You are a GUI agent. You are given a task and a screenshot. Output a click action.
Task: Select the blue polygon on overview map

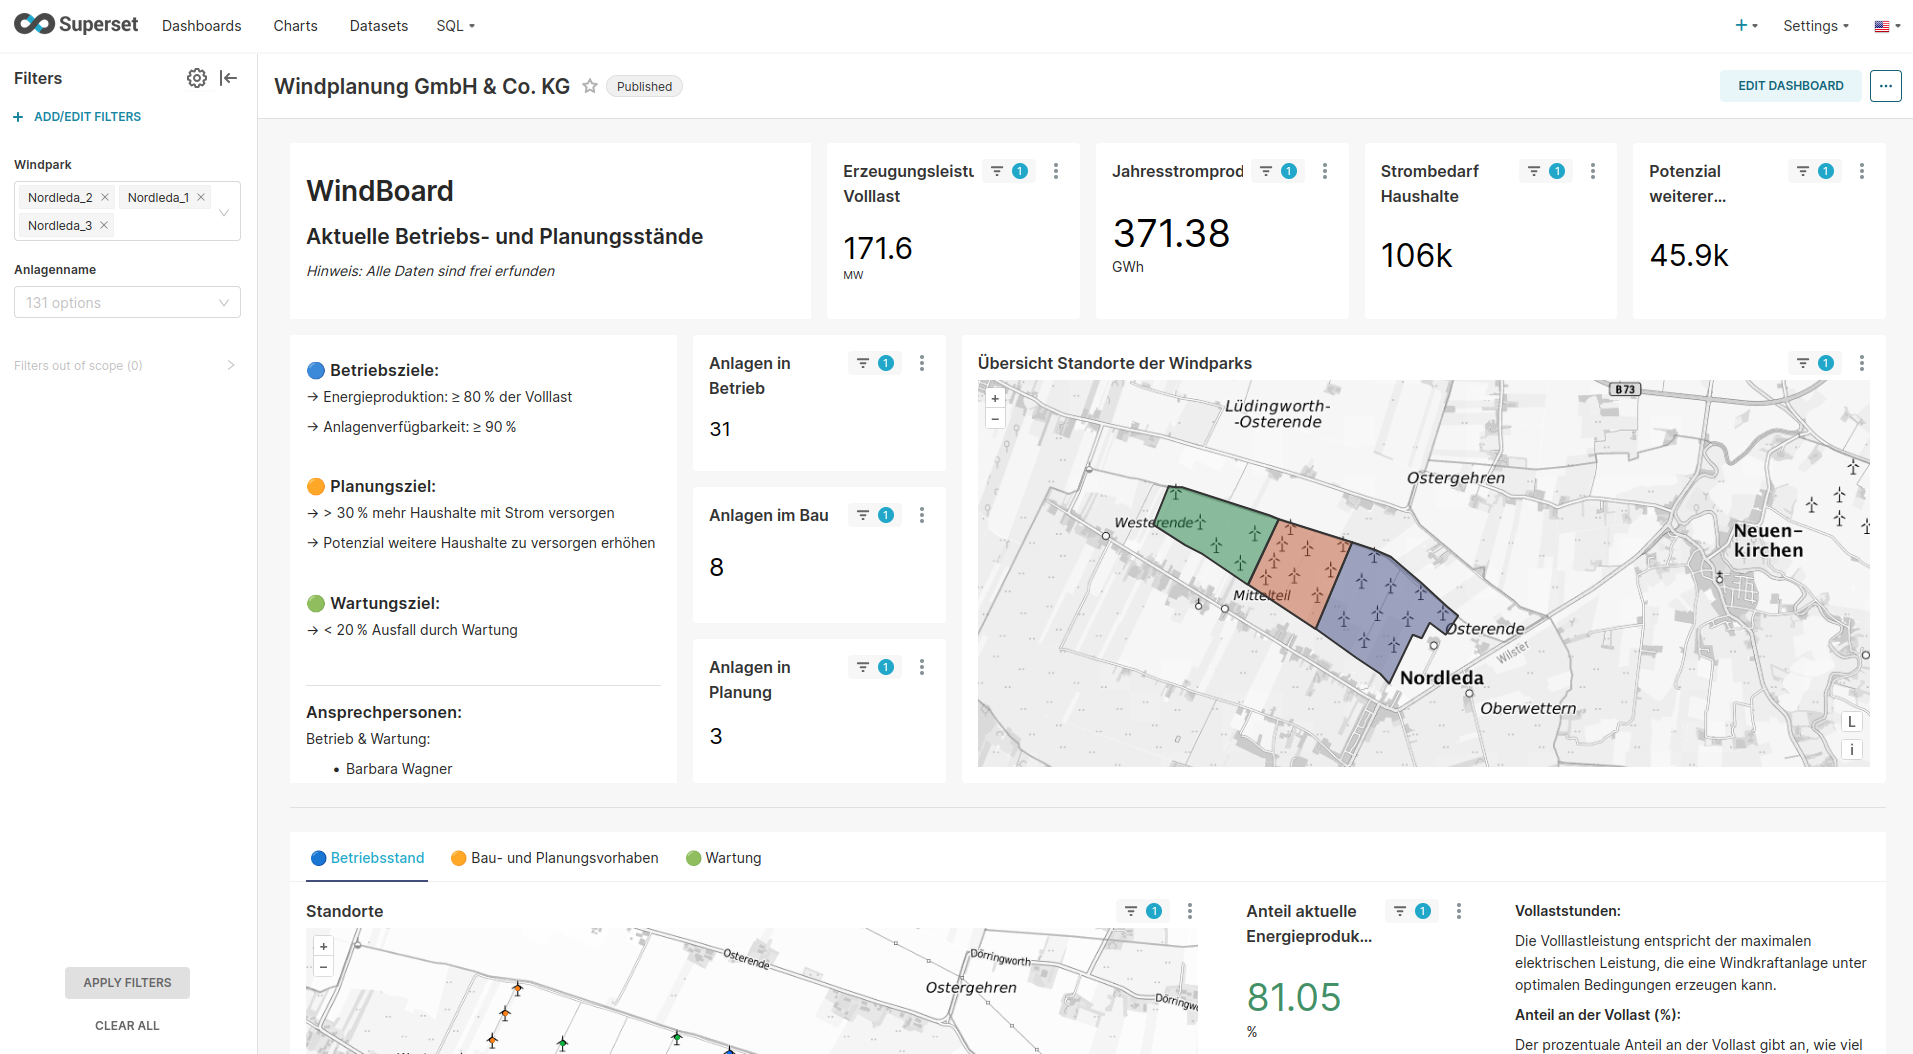point(1385,610)
